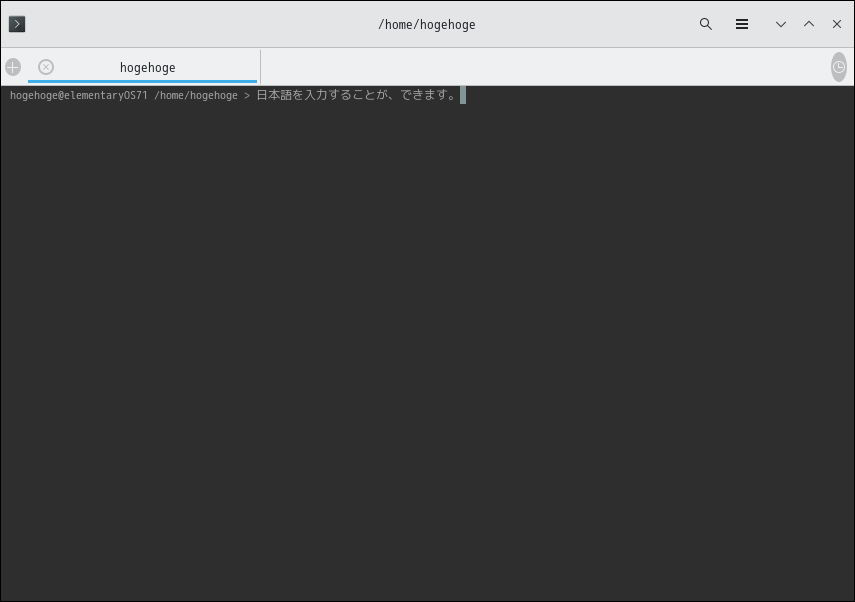Image resolution: width=855 pixels, height=602 pixels.
Task: Open the terminal search
Action: (x=706, y=24)
